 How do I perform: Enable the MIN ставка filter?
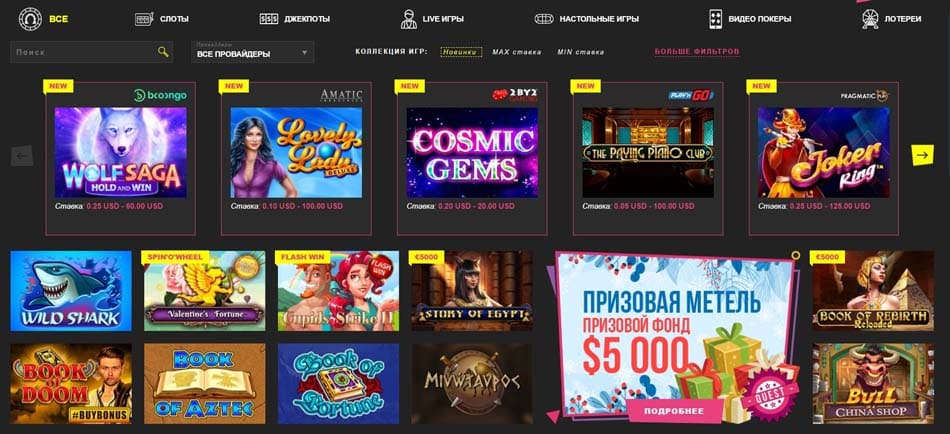click(580, 52)
